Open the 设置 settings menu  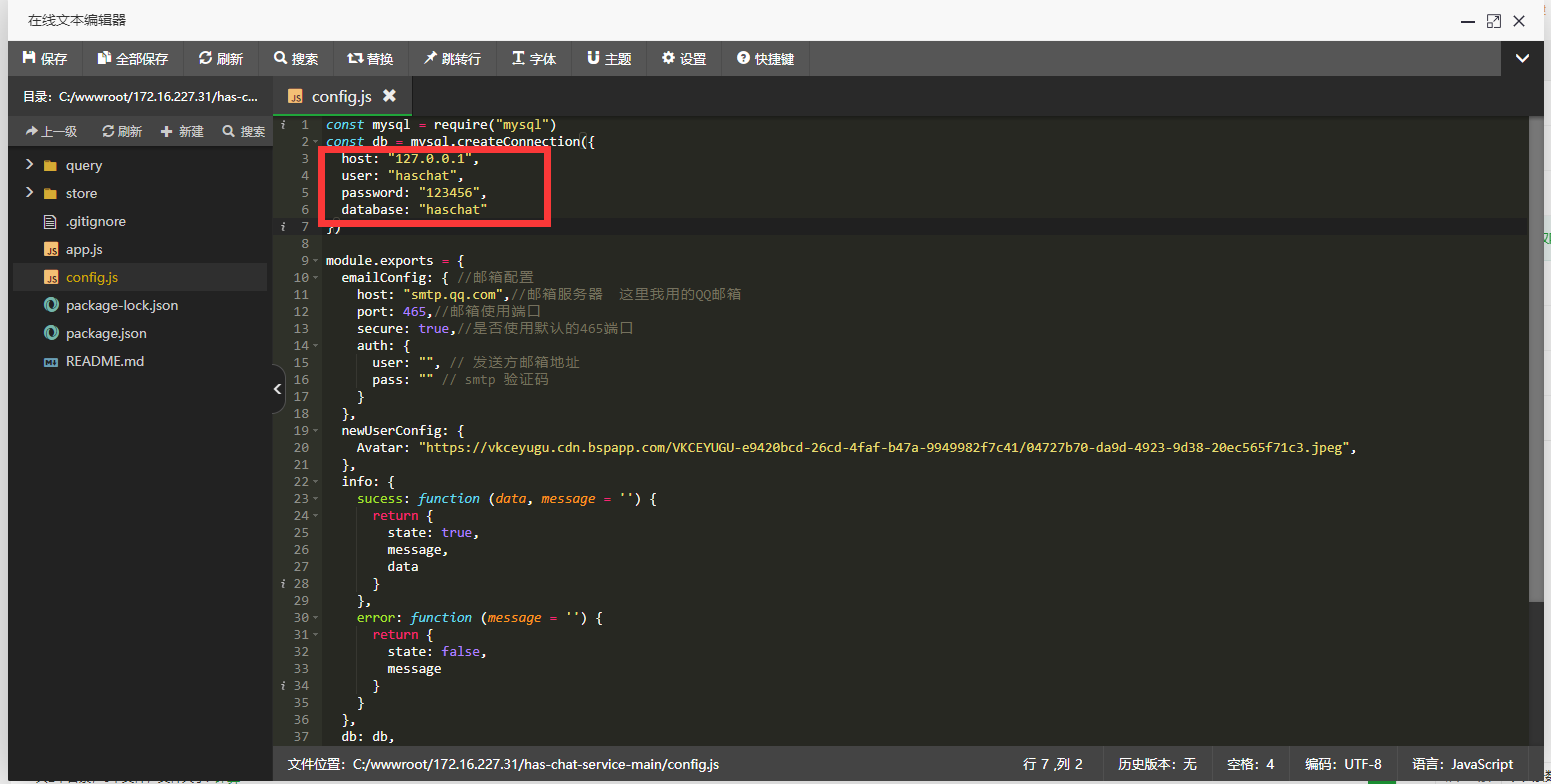point(685,59)
